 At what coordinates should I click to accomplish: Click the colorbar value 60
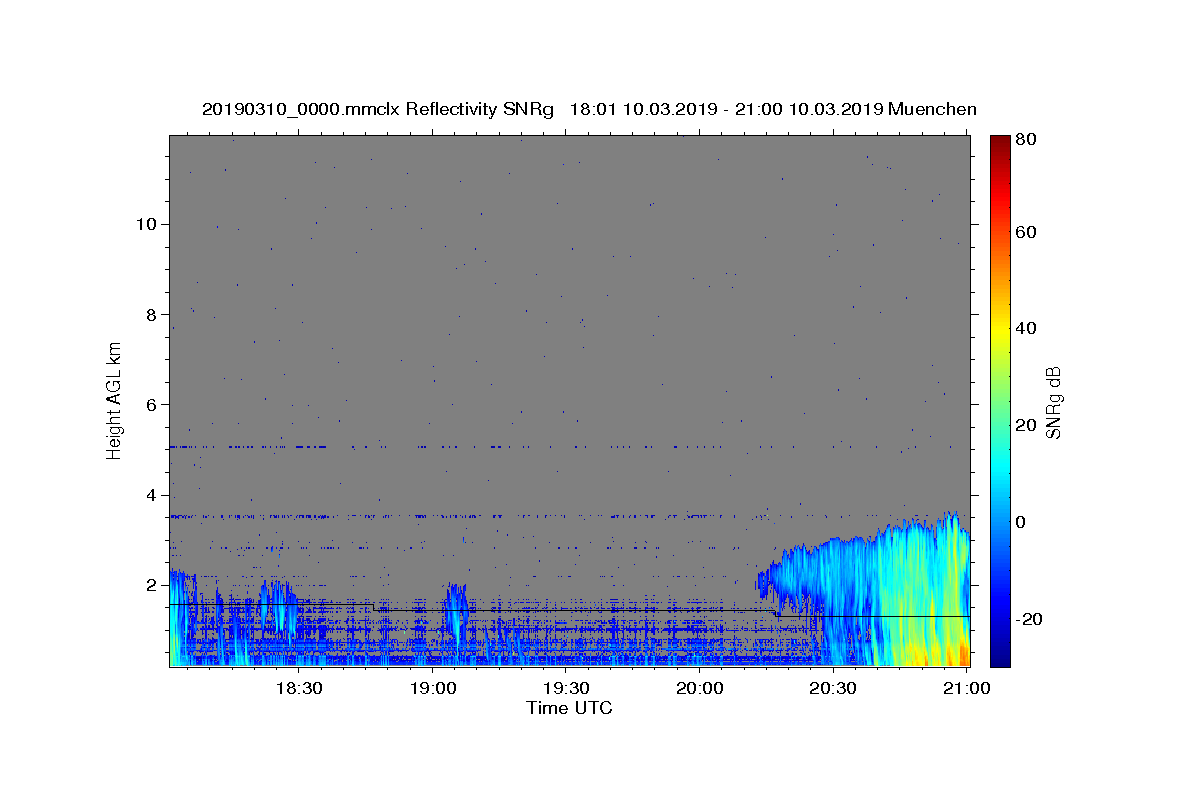[1026, 232]
